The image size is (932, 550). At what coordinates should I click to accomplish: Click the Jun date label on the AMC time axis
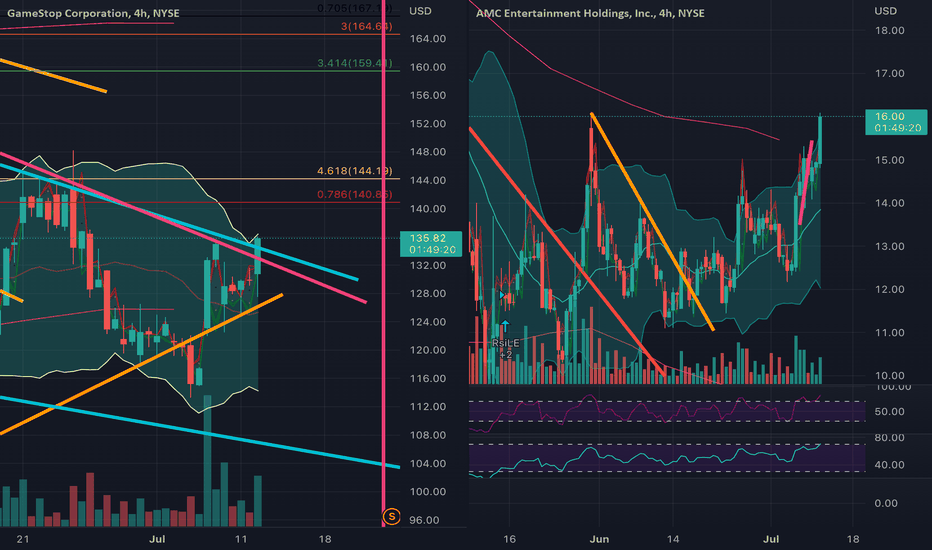[599, 539]
